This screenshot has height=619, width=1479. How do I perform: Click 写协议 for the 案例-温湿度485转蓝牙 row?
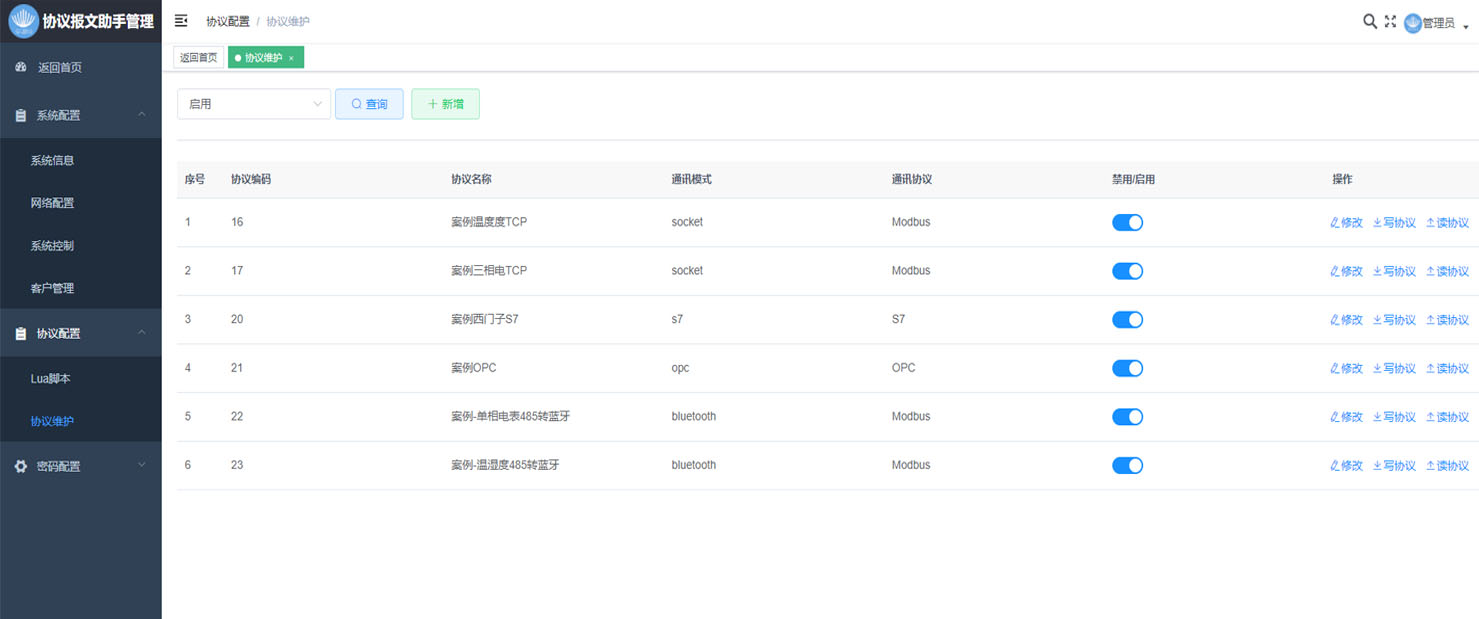click(1394, 466)
